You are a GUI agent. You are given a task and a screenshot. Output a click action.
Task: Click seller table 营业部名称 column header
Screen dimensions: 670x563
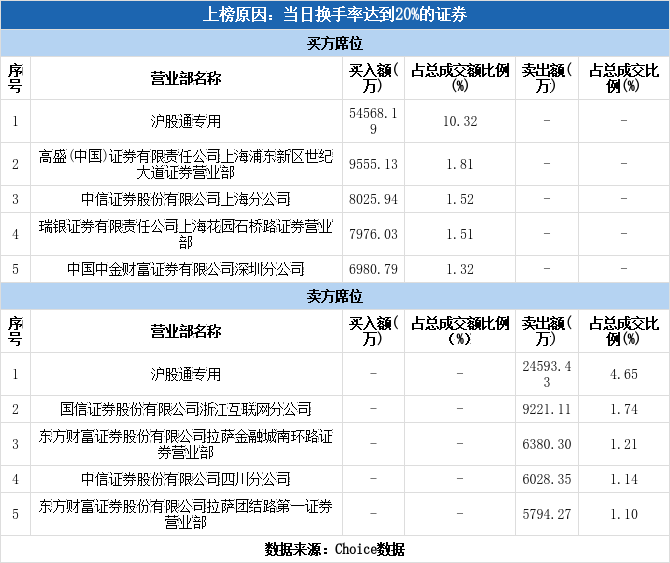coord(186,331)
